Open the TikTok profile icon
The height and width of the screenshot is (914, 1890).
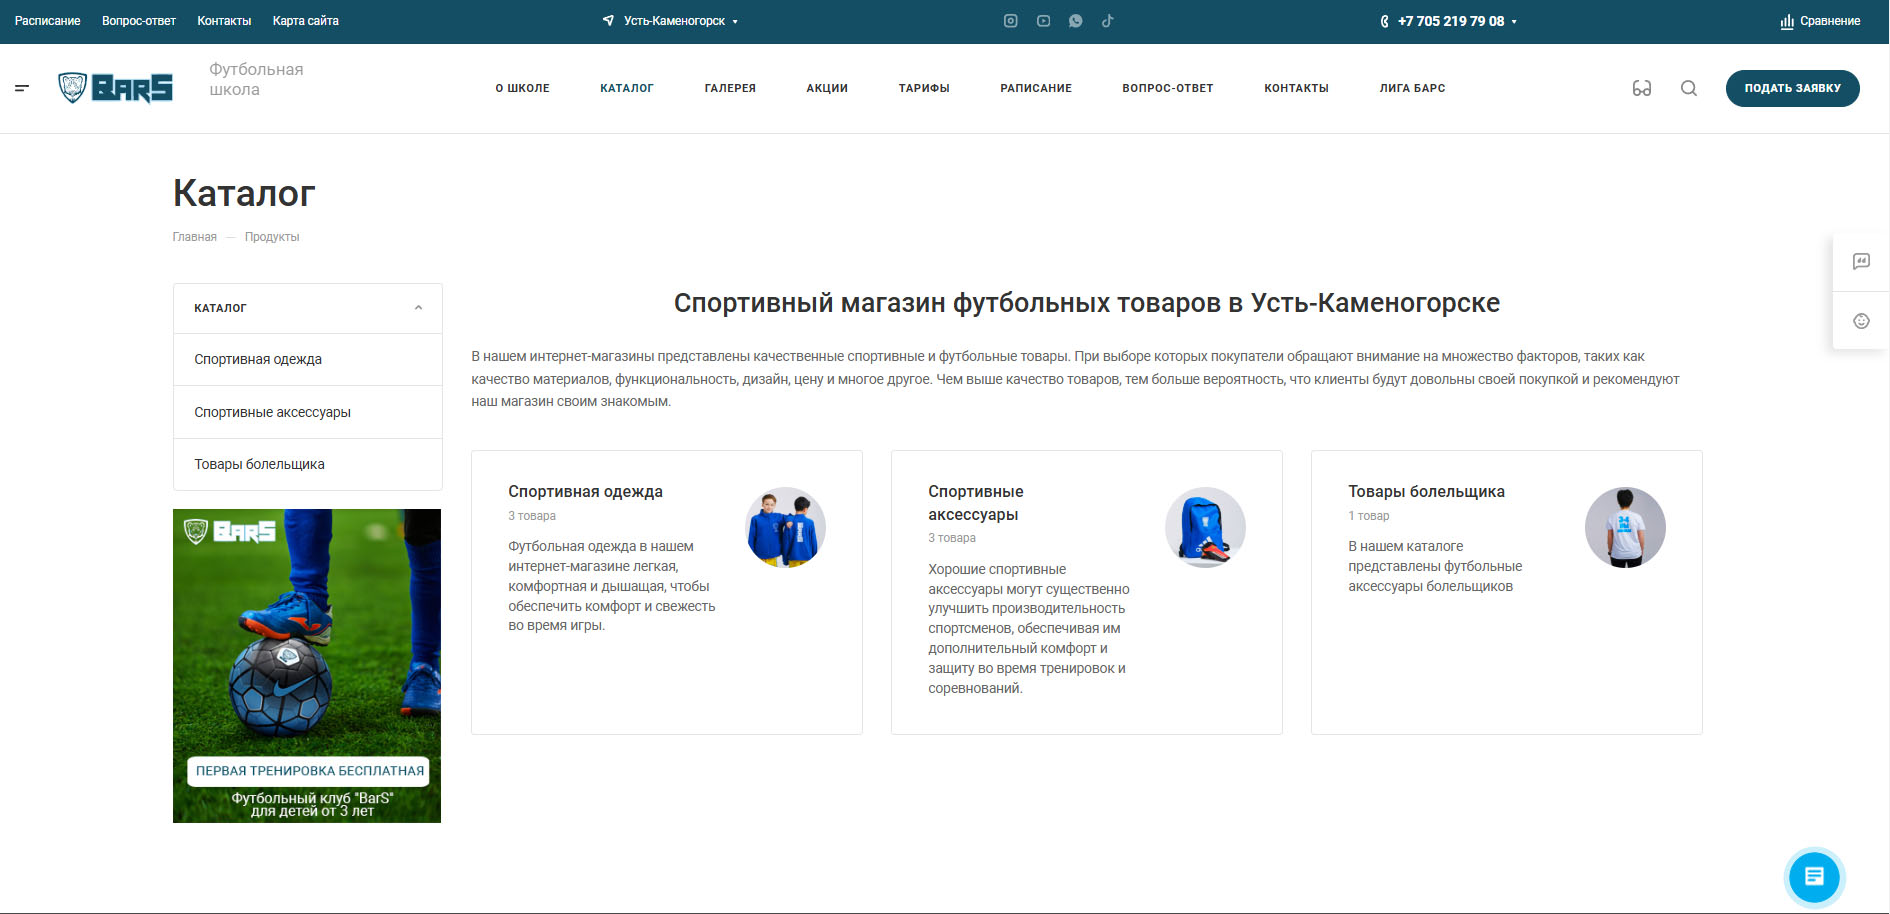pos(1107,21)
